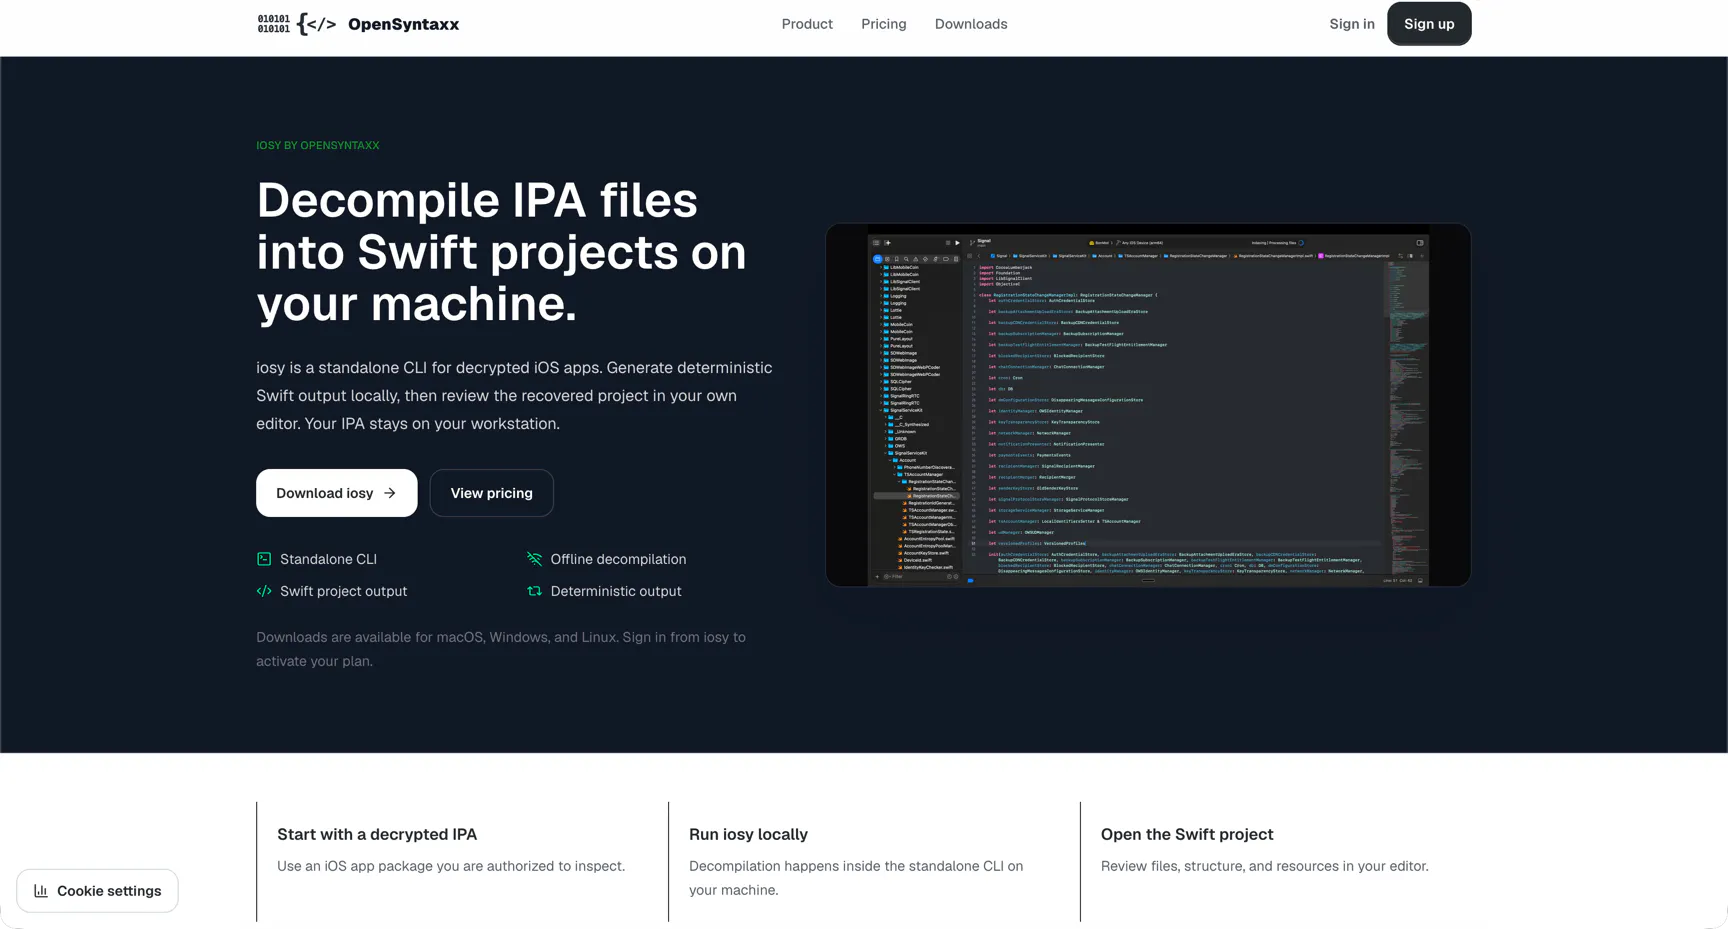Click the "Swift project output" feature label
The image size is (1728, 929).
[x=343, y=591]
